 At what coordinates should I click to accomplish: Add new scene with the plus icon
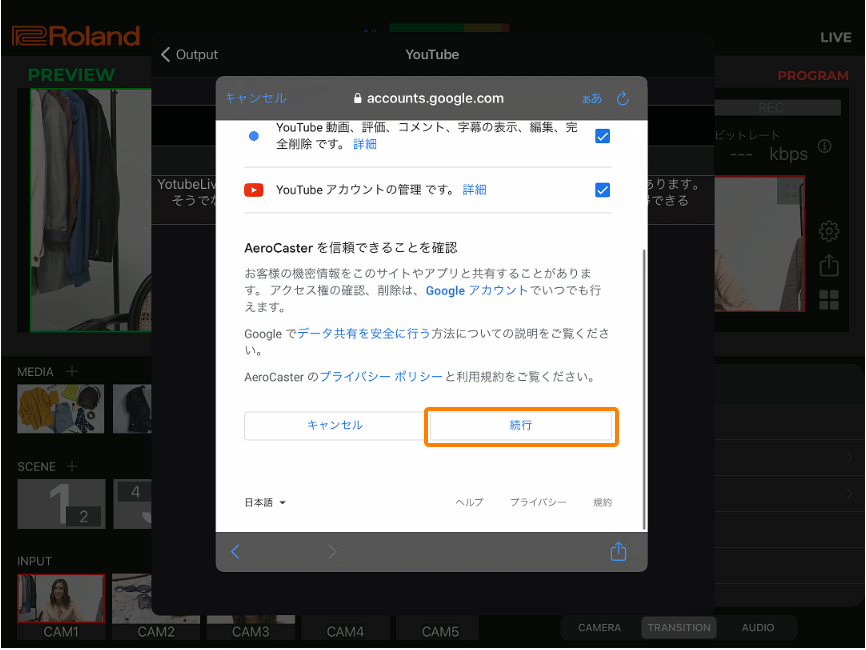click(x=72, y=466)
